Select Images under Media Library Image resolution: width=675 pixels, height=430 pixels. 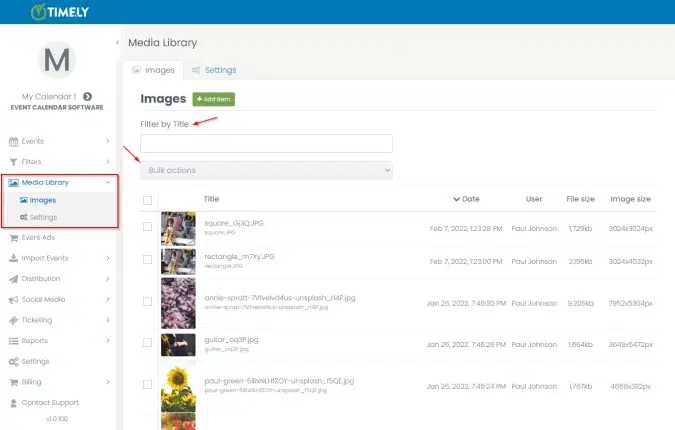[43, 200]
